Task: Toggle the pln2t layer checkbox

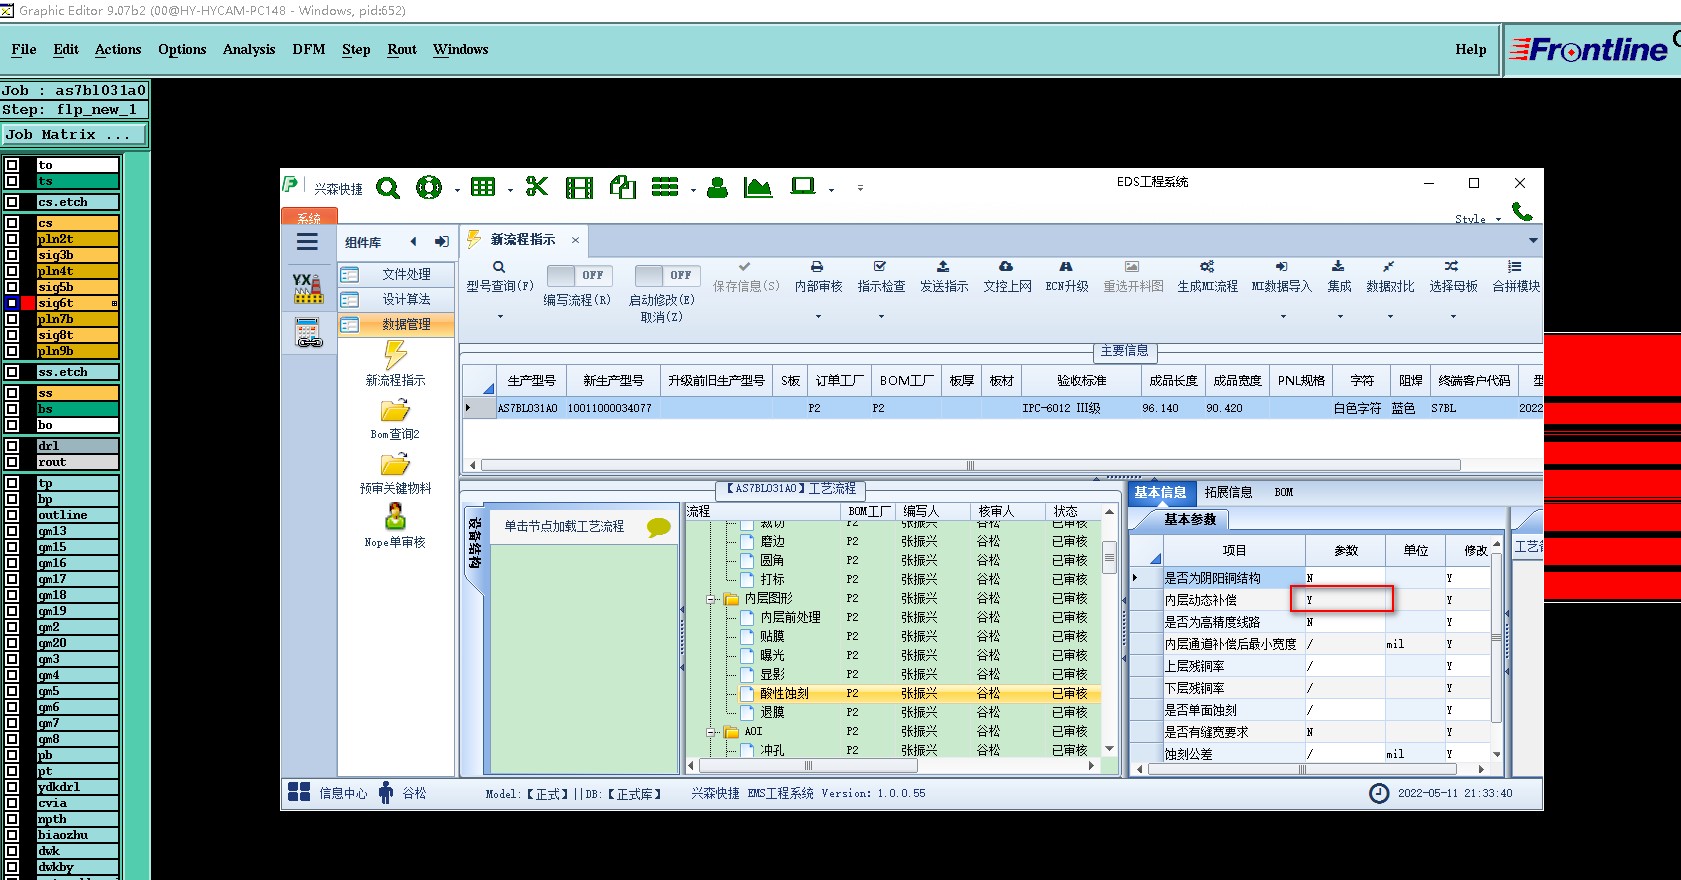Action: [12, 239]
